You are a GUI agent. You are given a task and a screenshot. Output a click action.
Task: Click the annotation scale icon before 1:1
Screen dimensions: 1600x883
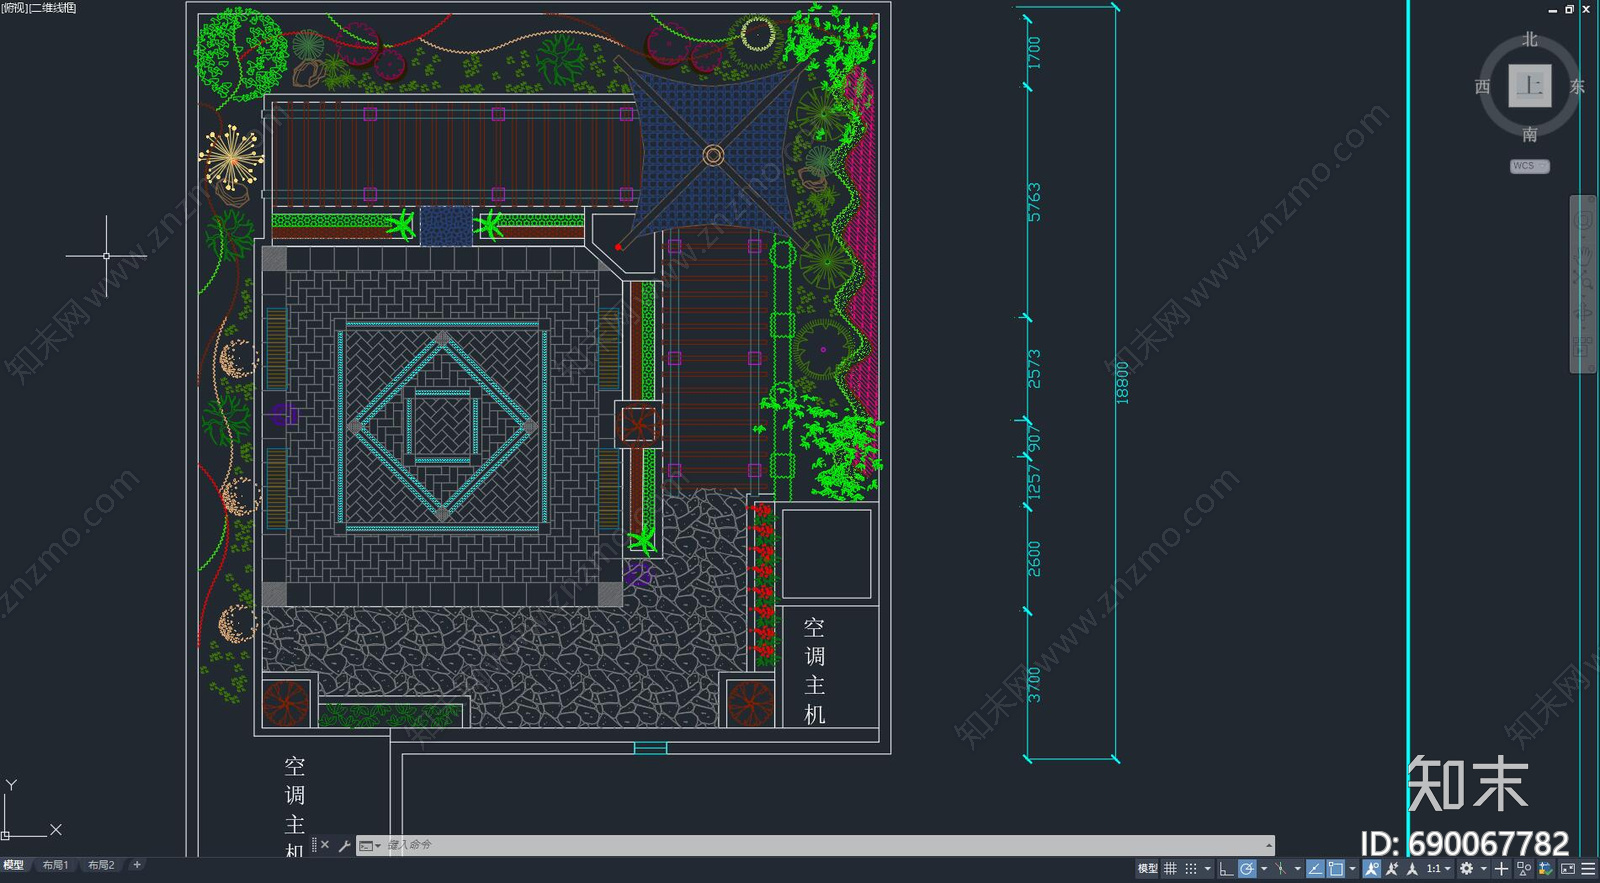(1412, 868)
